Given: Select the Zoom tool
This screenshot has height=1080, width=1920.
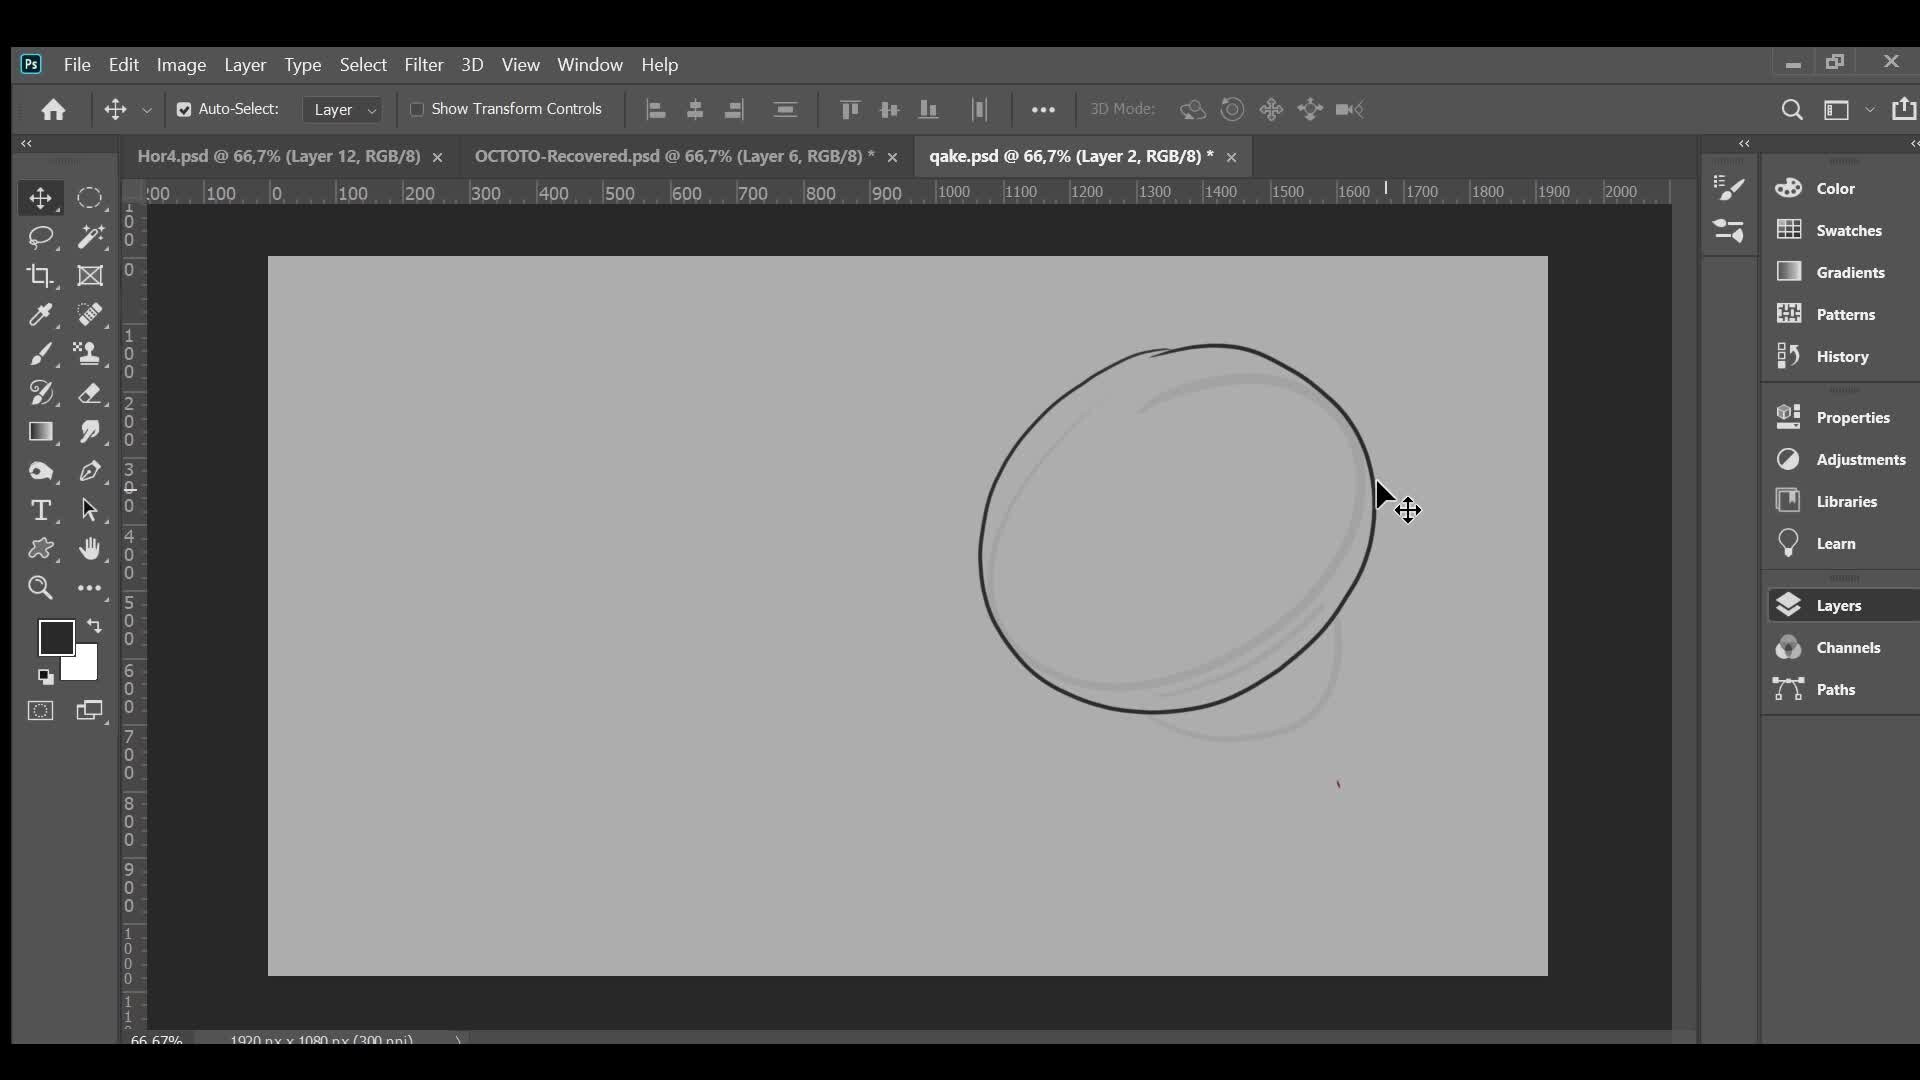Looking at the screenshot, I should (x=40, y=588).
